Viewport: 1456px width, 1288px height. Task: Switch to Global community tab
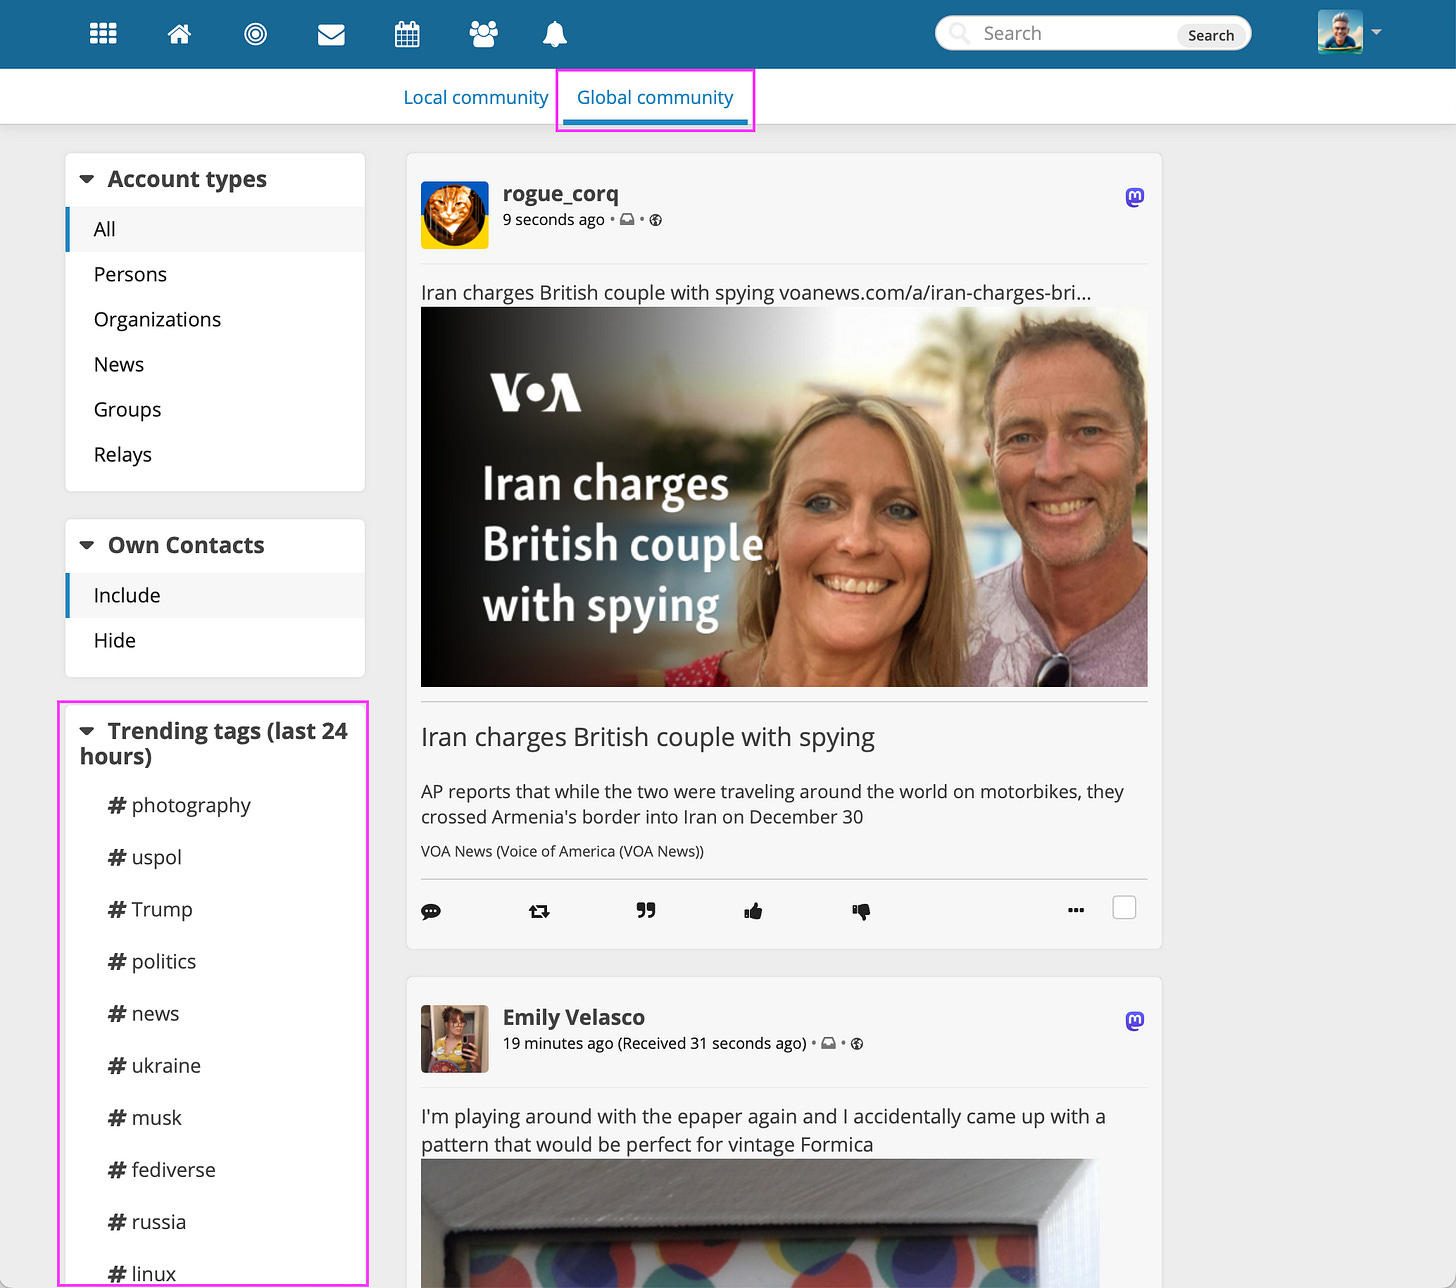pyautogui.click(x=655, y=97)
